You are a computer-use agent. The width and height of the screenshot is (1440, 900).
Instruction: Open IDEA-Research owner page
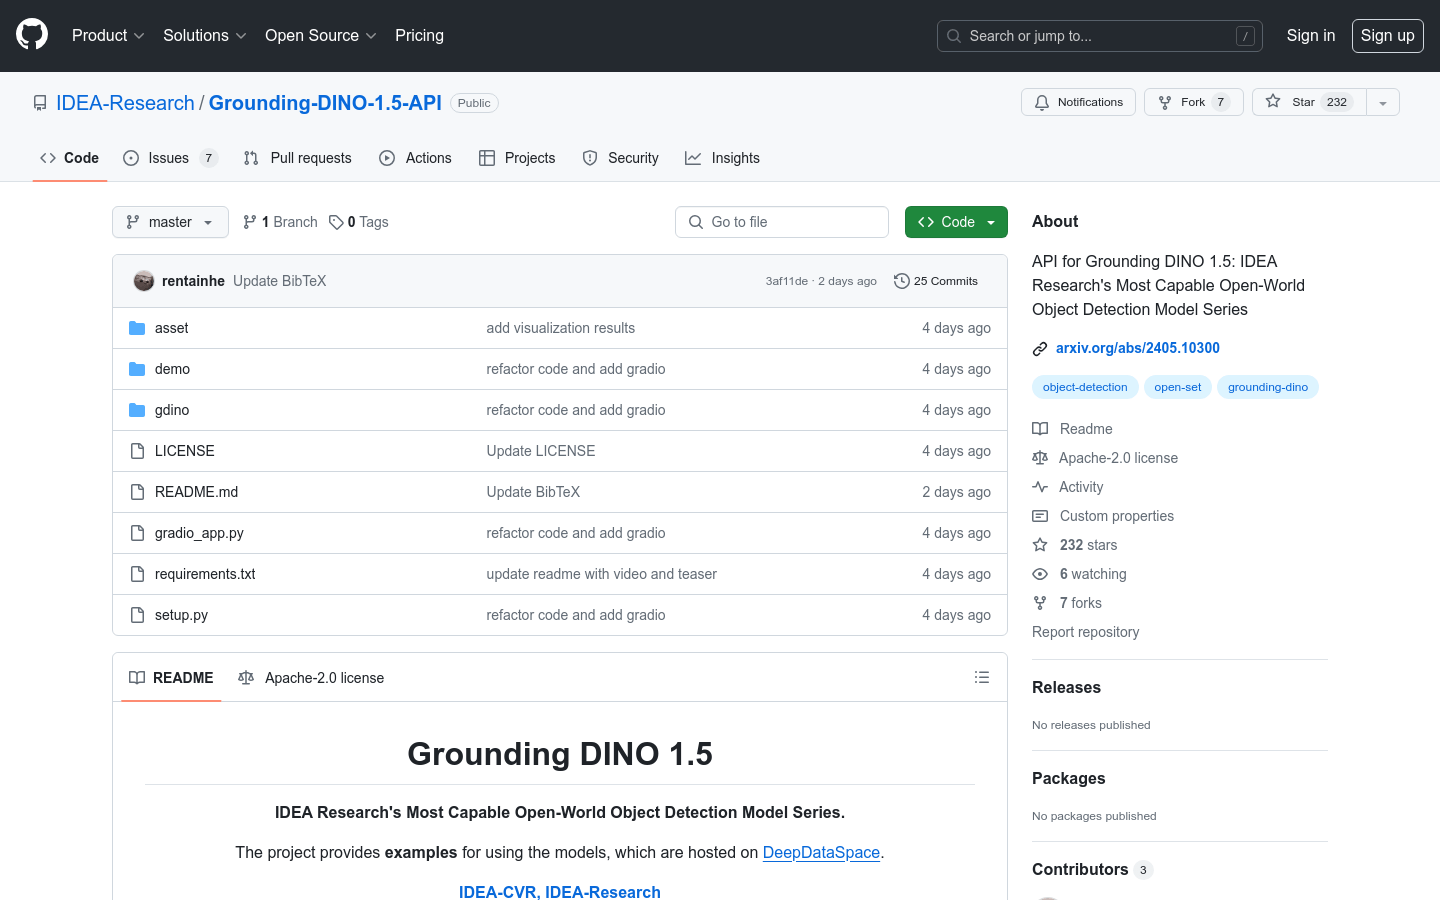[x=125, y=103]
